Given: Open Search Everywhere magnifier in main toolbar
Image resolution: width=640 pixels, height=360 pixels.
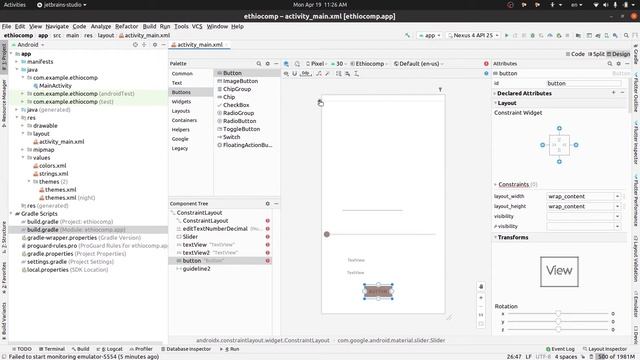Looking at the screenshot, I should pyautogui.click(x=626, y=36).
